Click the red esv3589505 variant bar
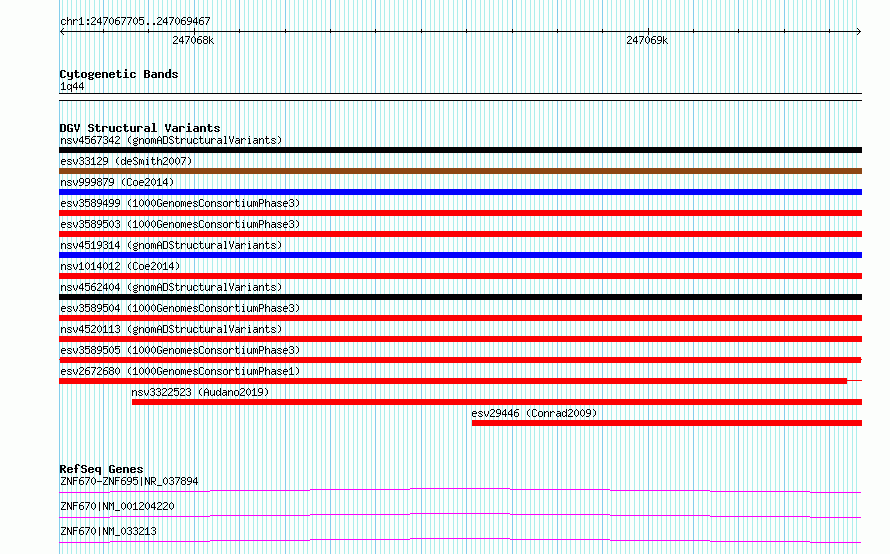 460,360
